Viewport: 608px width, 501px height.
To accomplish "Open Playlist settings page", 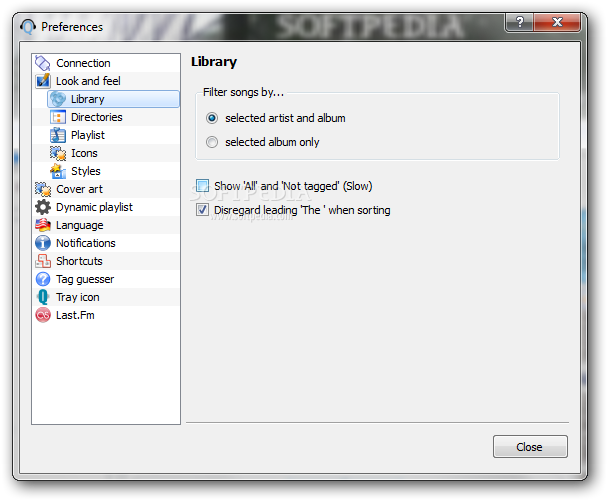I will pos(113,135).
